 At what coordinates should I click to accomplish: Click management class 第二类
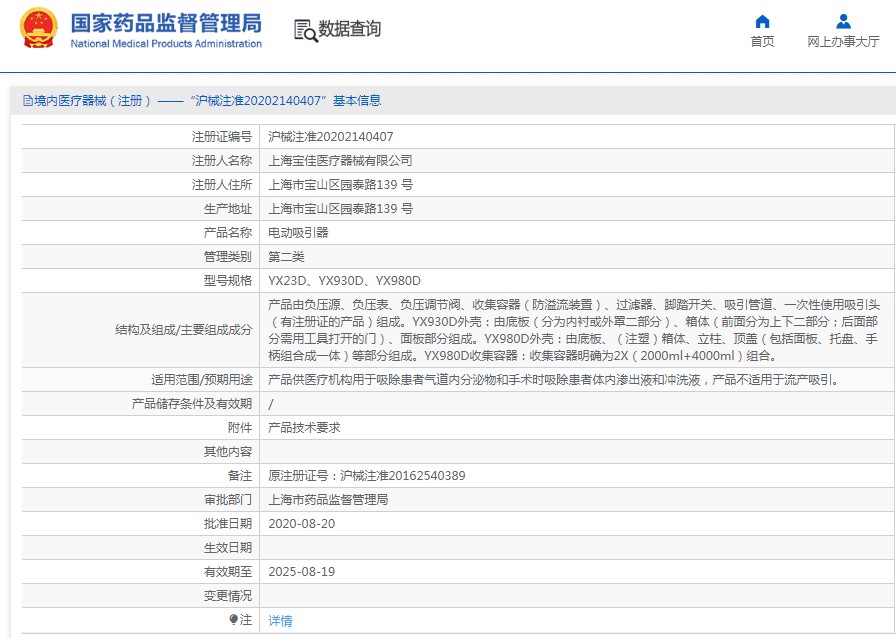tap(286, 257)
